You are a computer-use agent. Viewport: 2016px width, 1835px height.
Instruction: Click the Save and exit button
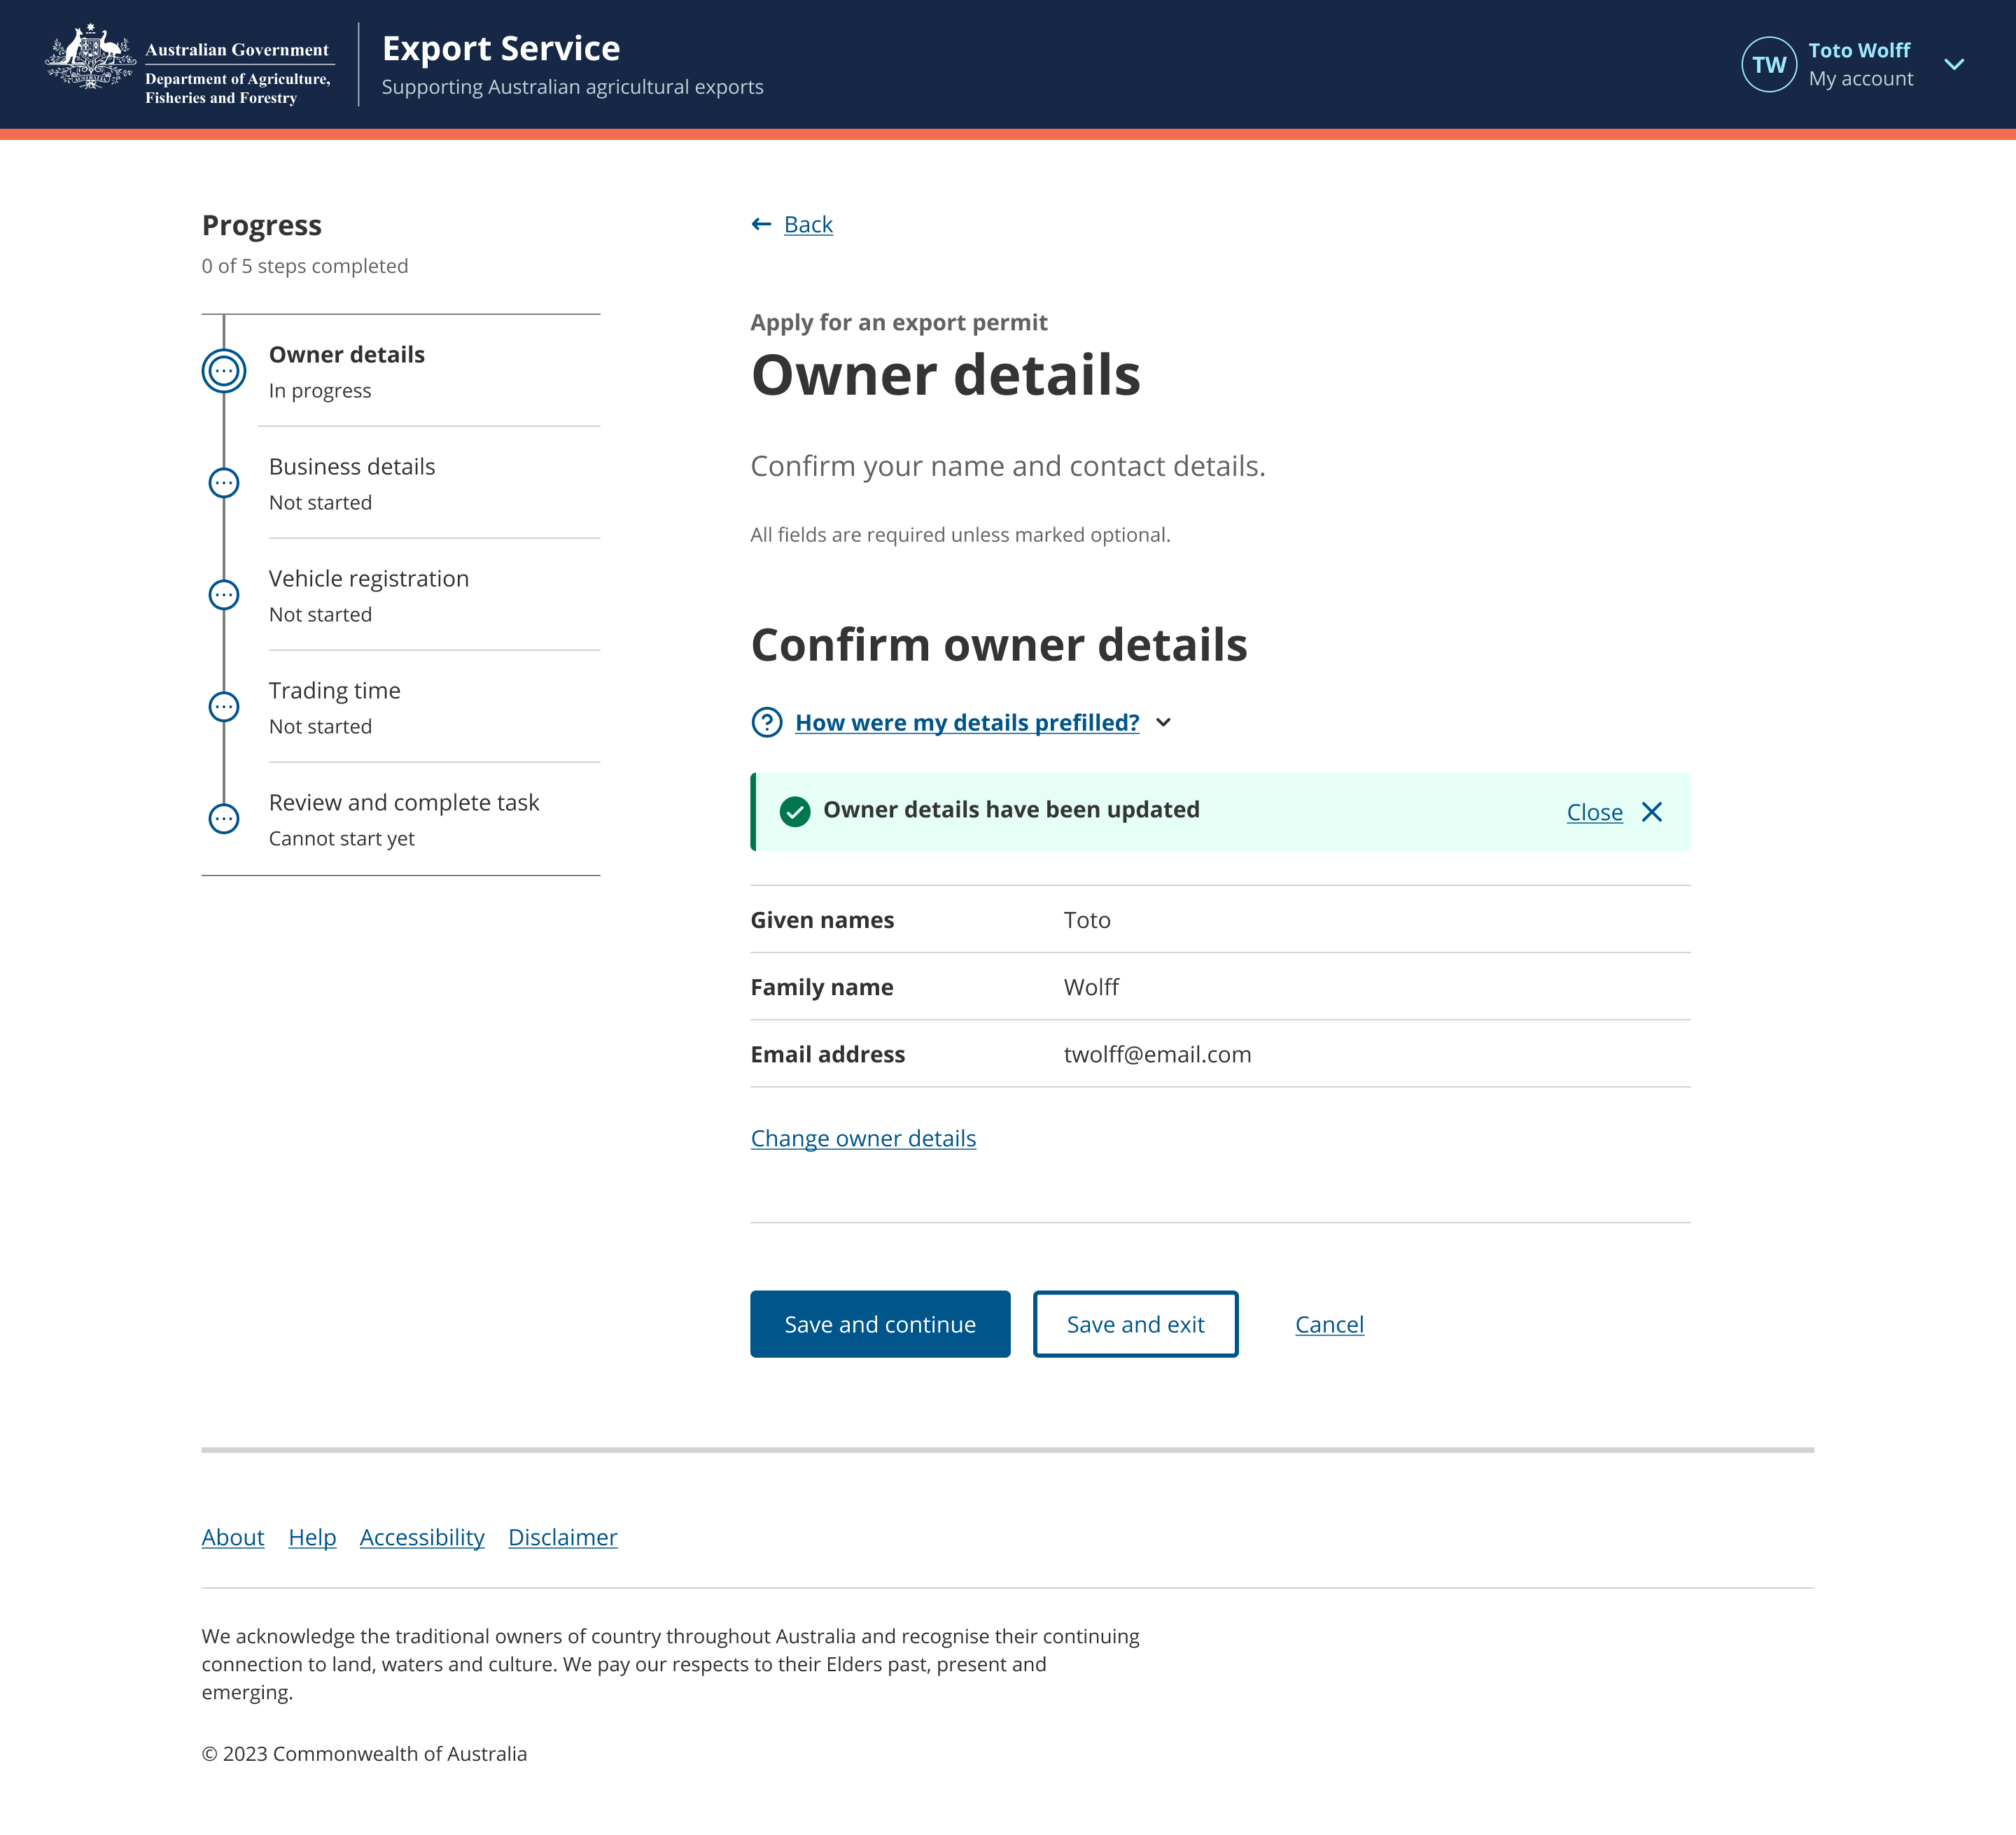(1135, 1324)
